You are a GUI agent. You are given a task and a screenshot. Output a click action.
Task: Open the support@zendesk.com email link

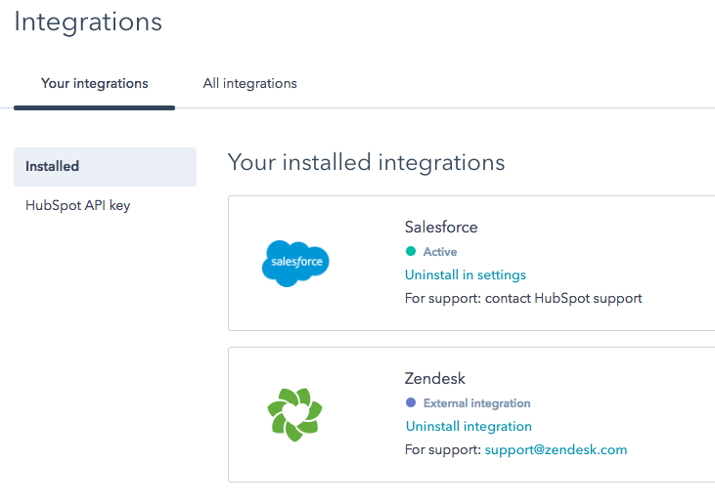pos(556,450)
